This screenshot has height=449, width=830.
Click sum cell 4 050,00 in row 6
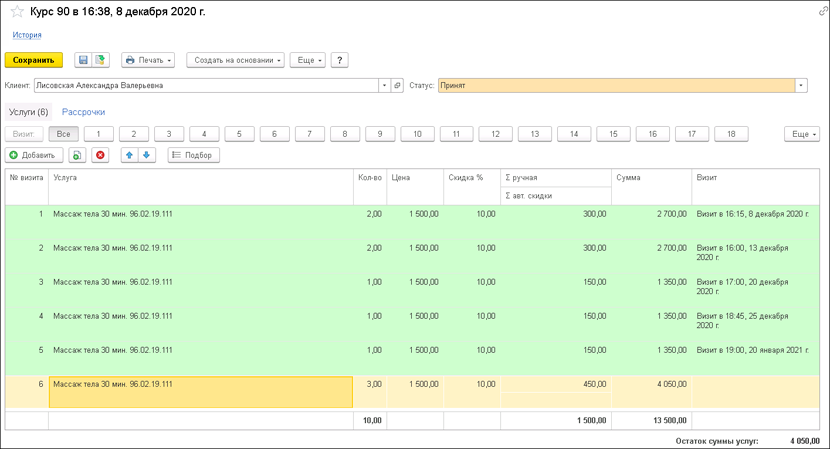[651, 392]
